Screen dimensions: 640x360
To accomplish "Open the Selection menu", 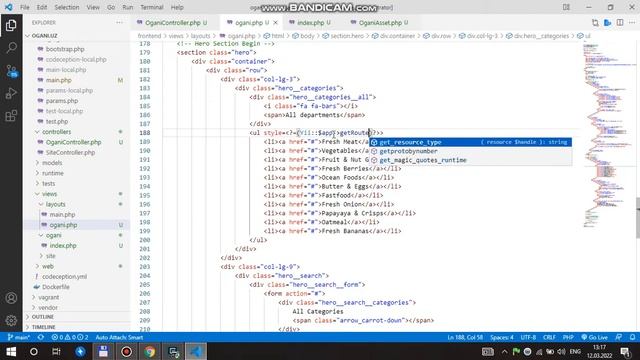I will (x=67, y=7).
